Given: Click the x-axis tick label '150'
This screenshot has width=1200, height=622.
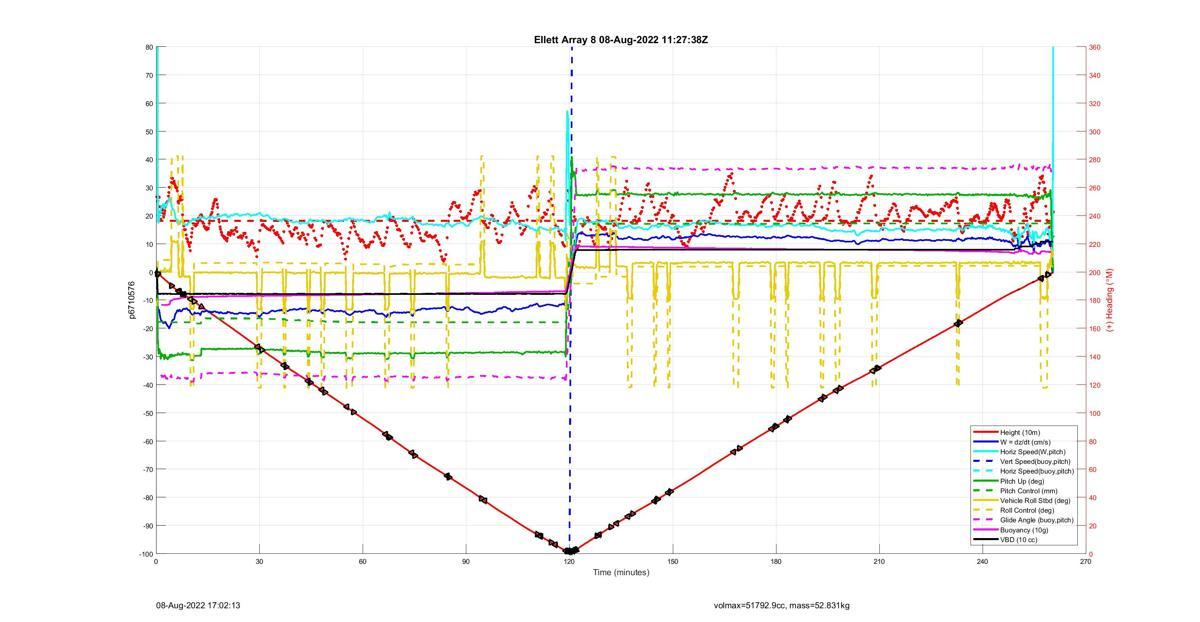Looking at the screenshot, I should [x=673, y=562].
